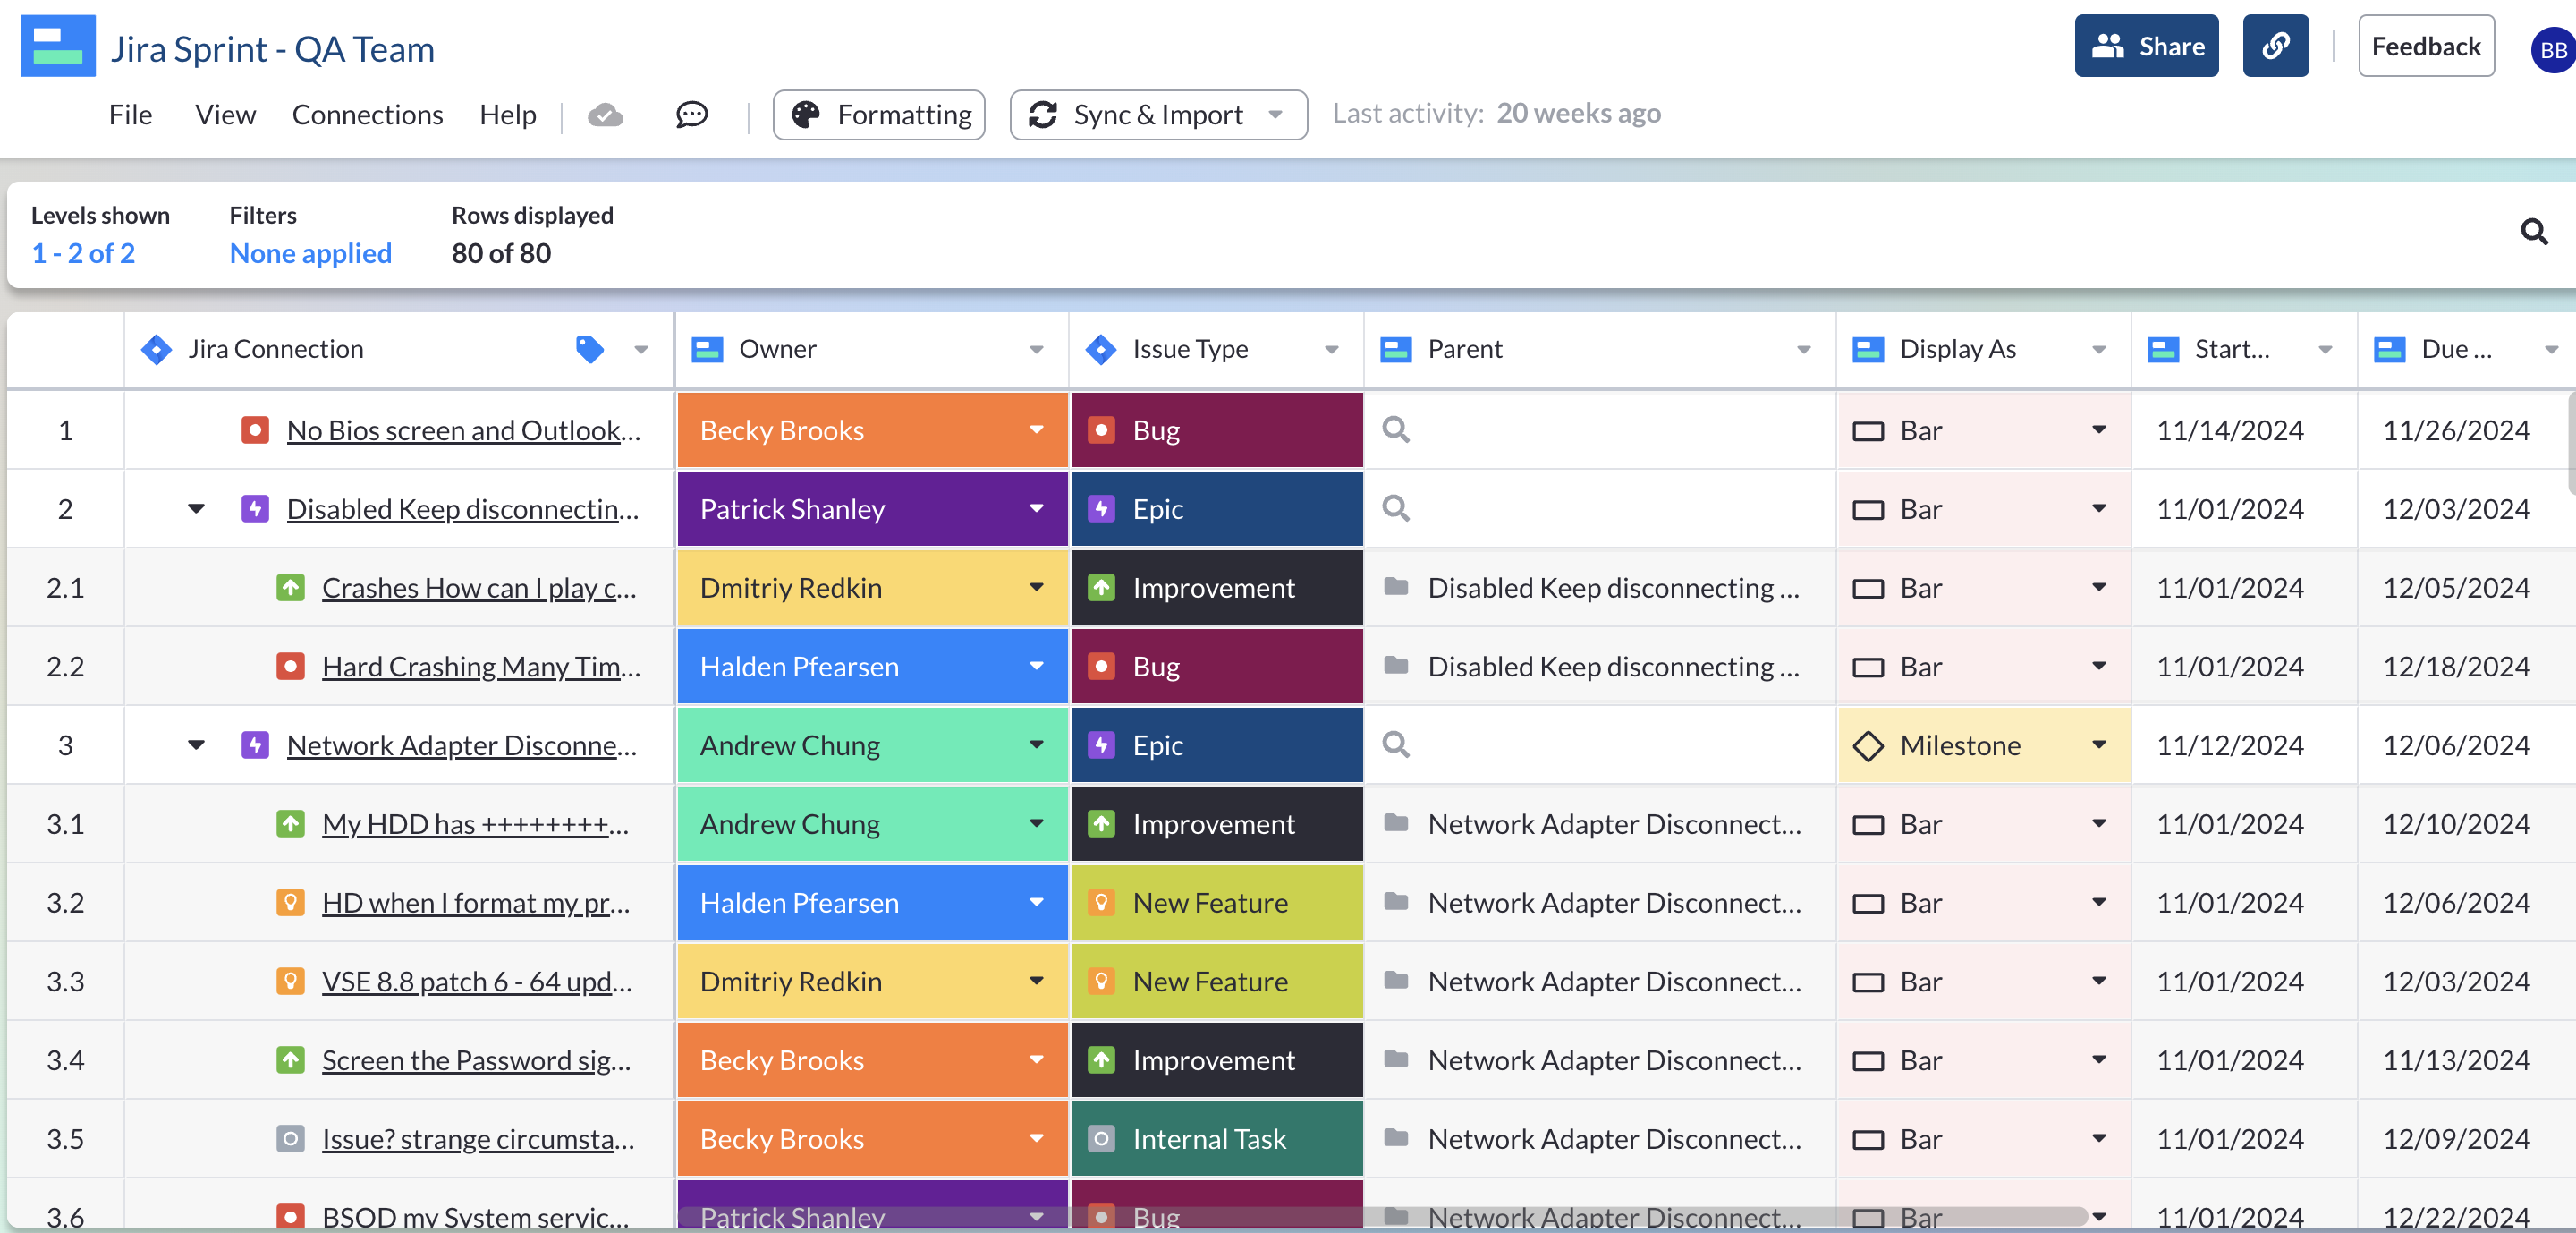The height and width of the screenshot is (1233, 2576).
Task: Open the View menu
Action: pos(225,115)
